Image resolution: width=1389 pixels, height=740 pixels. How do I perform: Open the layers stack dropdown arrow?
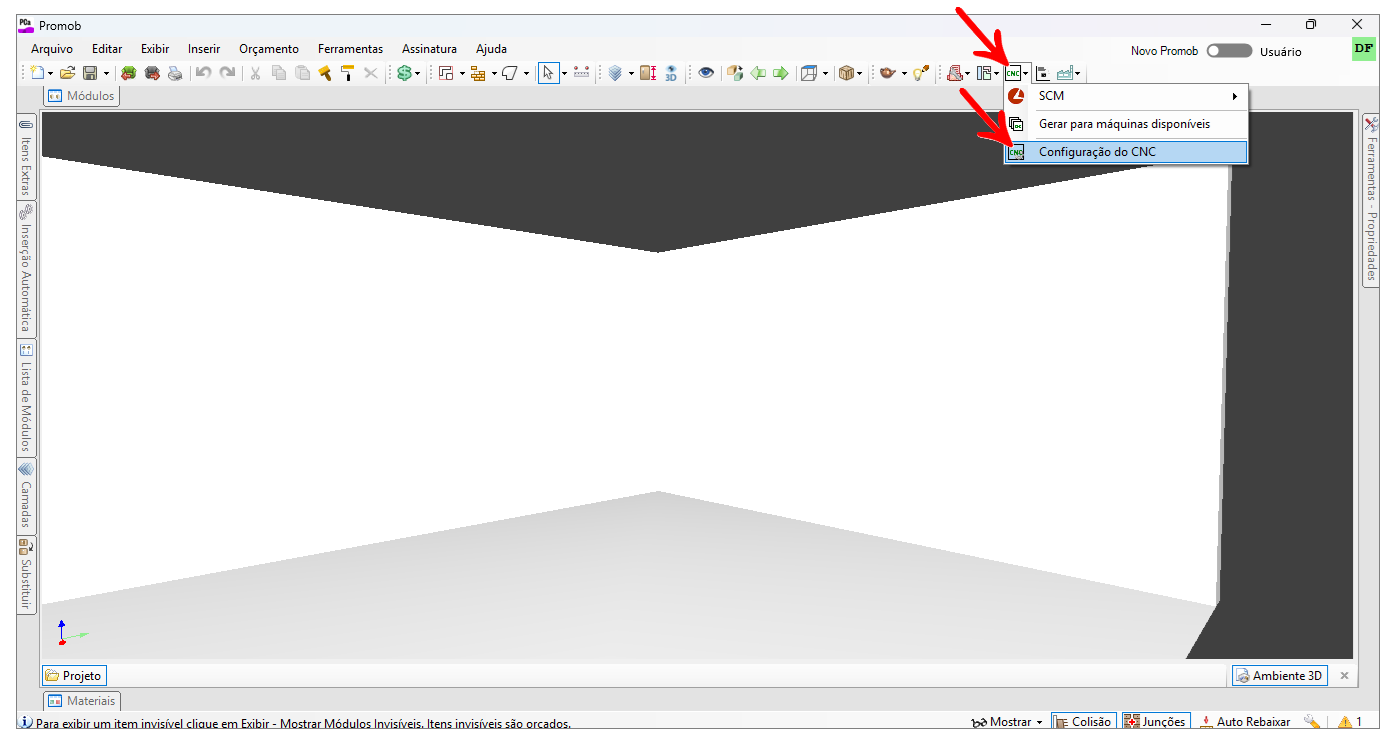point(630,73)
